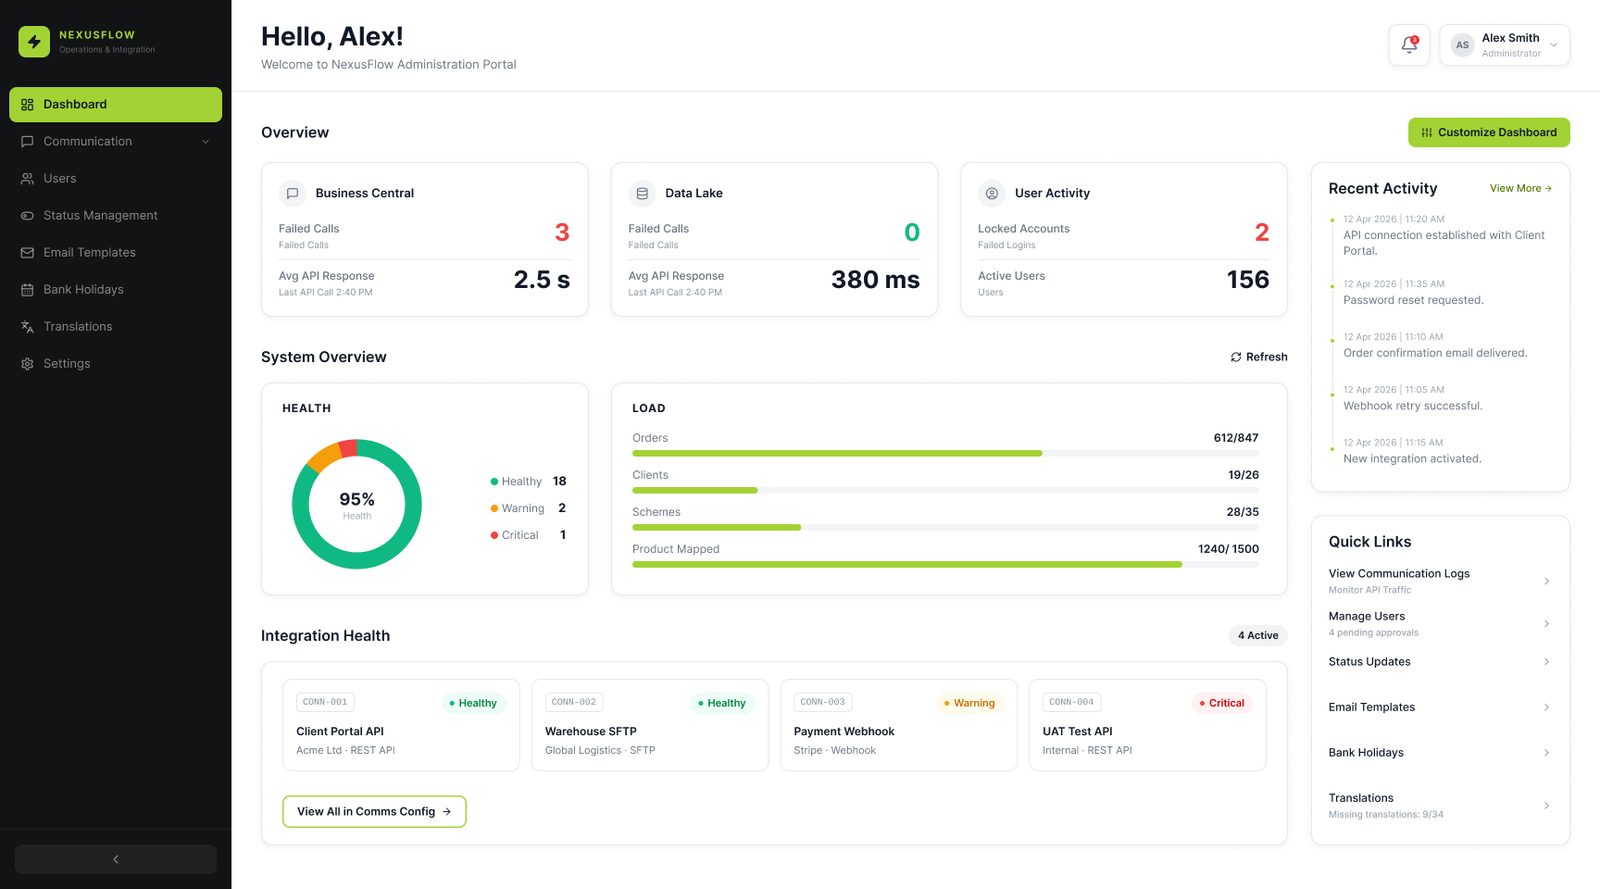Screen dimensions: 1600x889
Task: Open the Bank Holidays quick link chevron
Action: [1546, 753]
